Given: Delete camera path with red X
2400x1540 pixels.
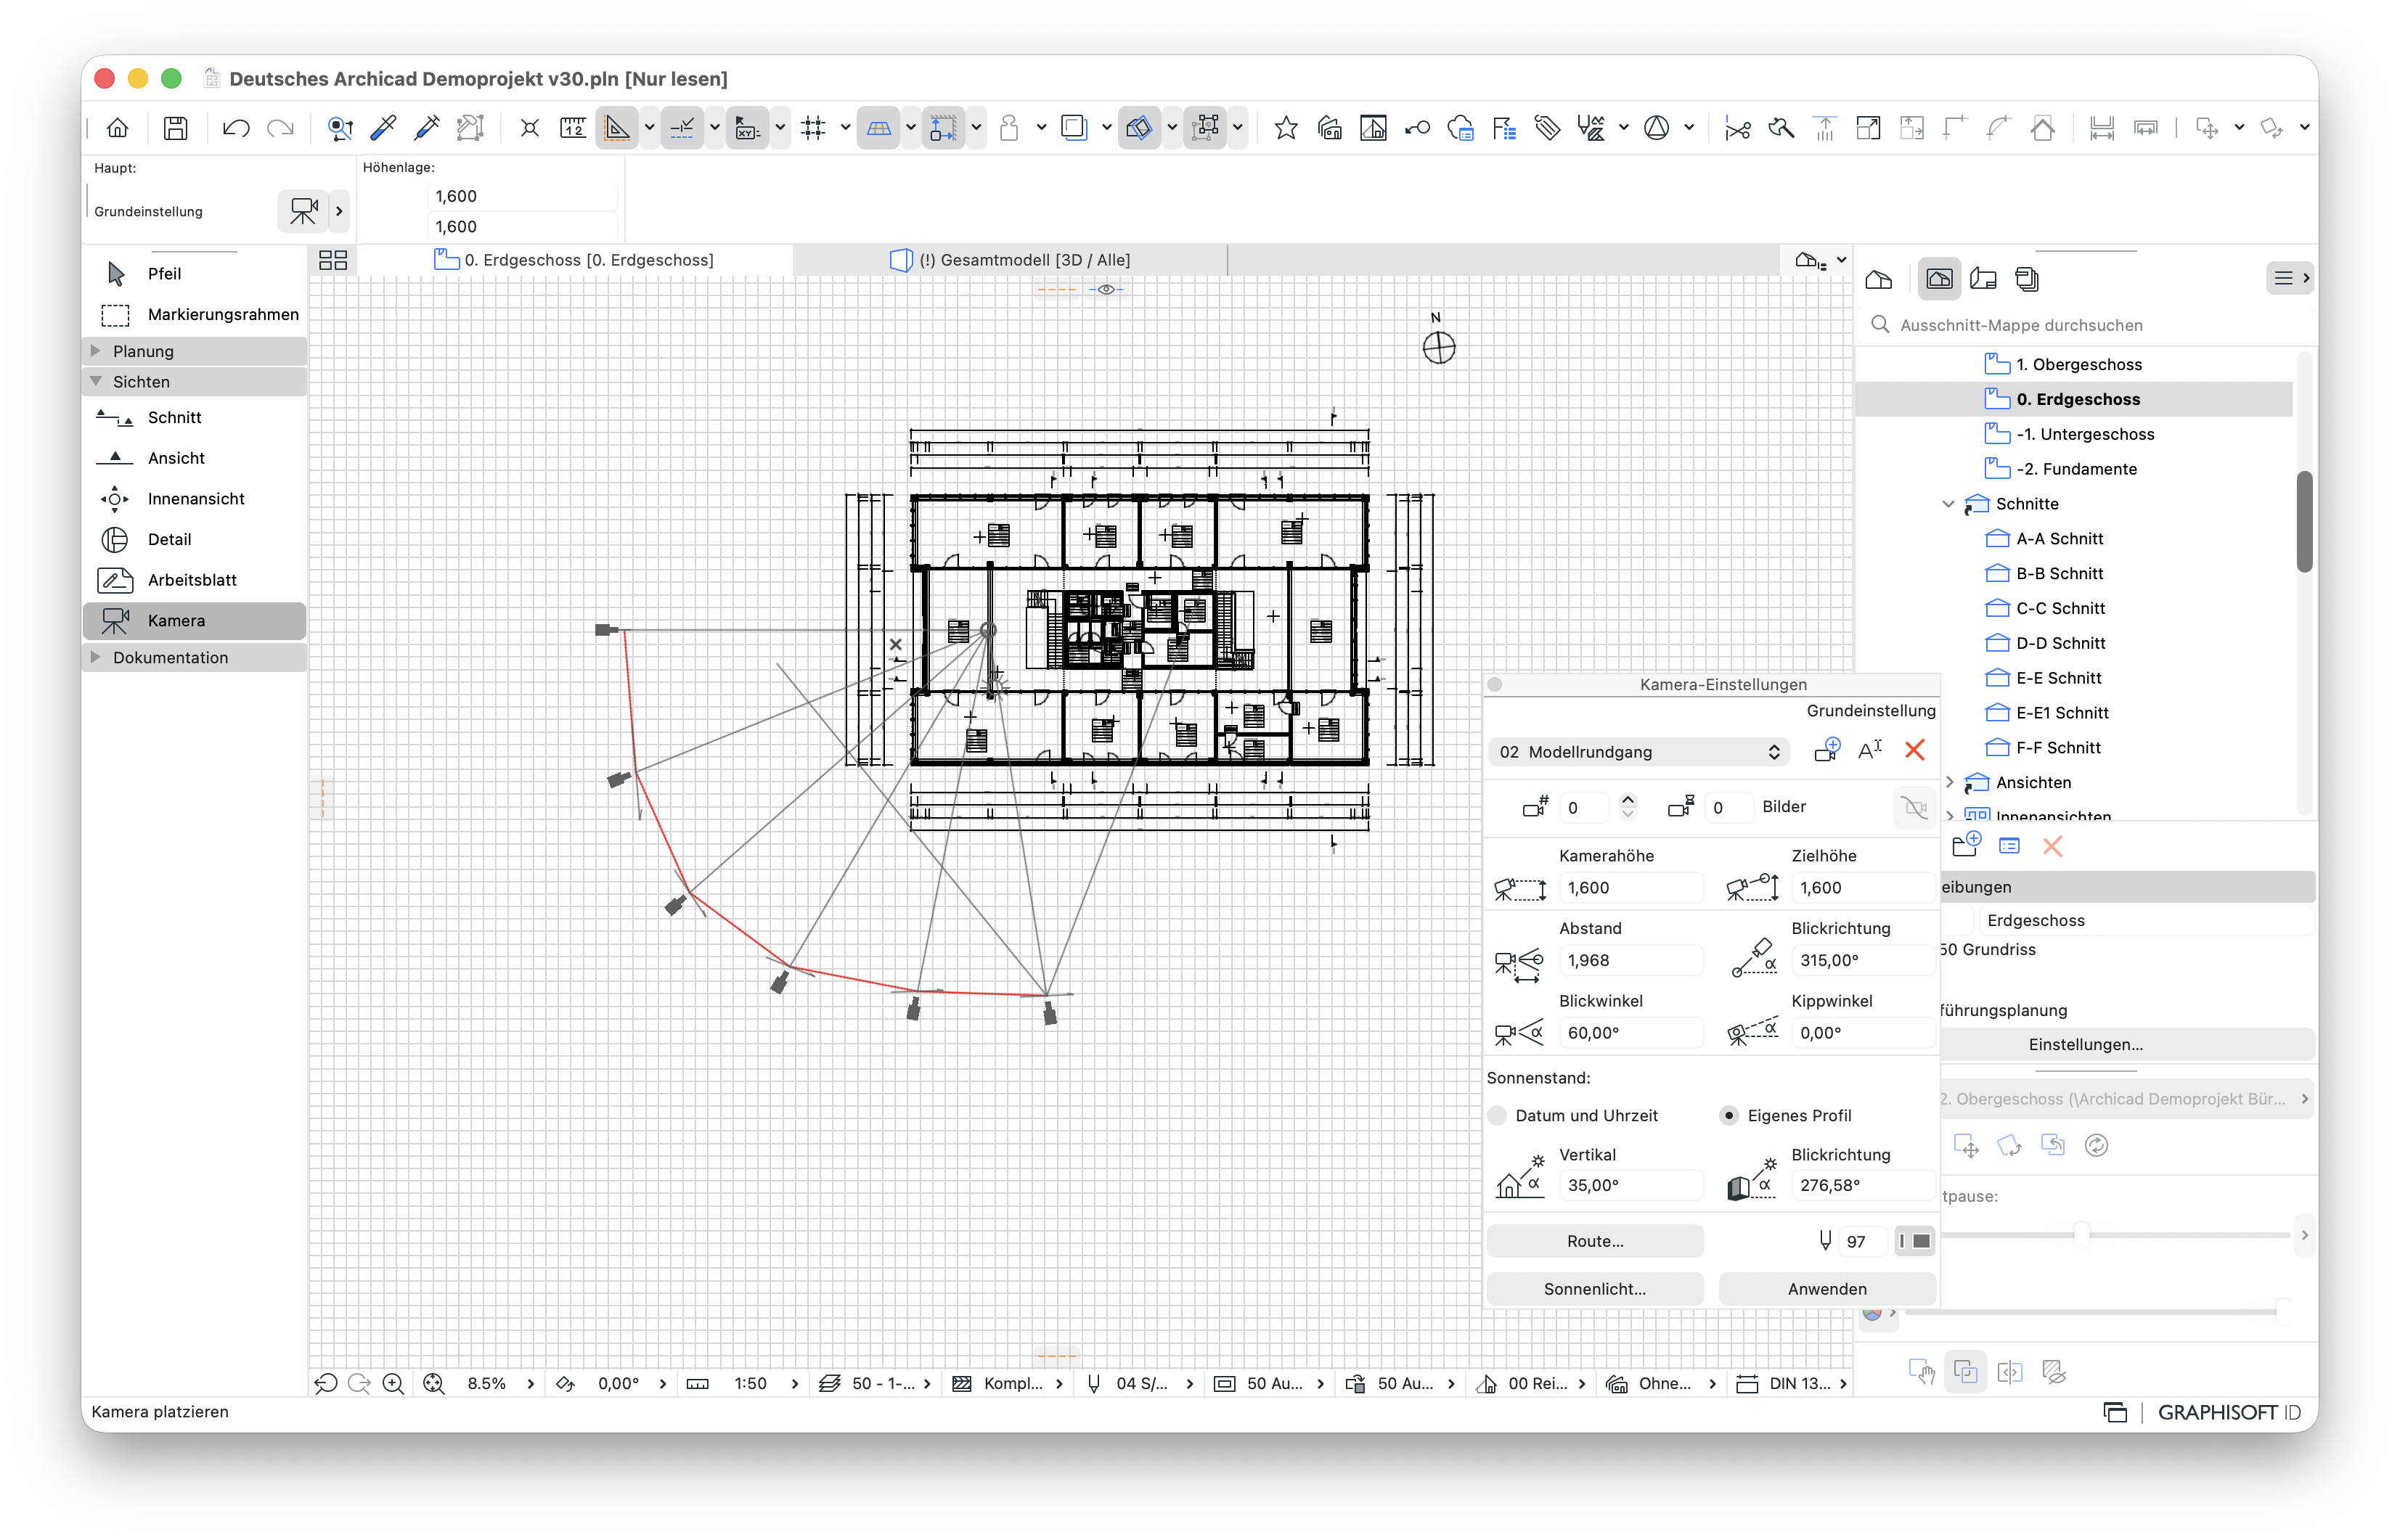Looking at the screenshot, I should coord(1914,750).
